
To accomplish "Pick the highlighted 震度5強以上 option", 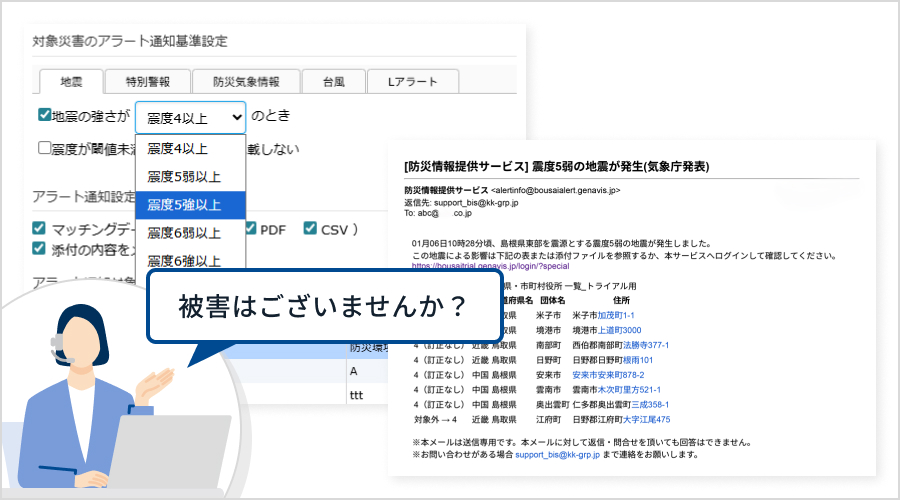I will tap(191, 205).
